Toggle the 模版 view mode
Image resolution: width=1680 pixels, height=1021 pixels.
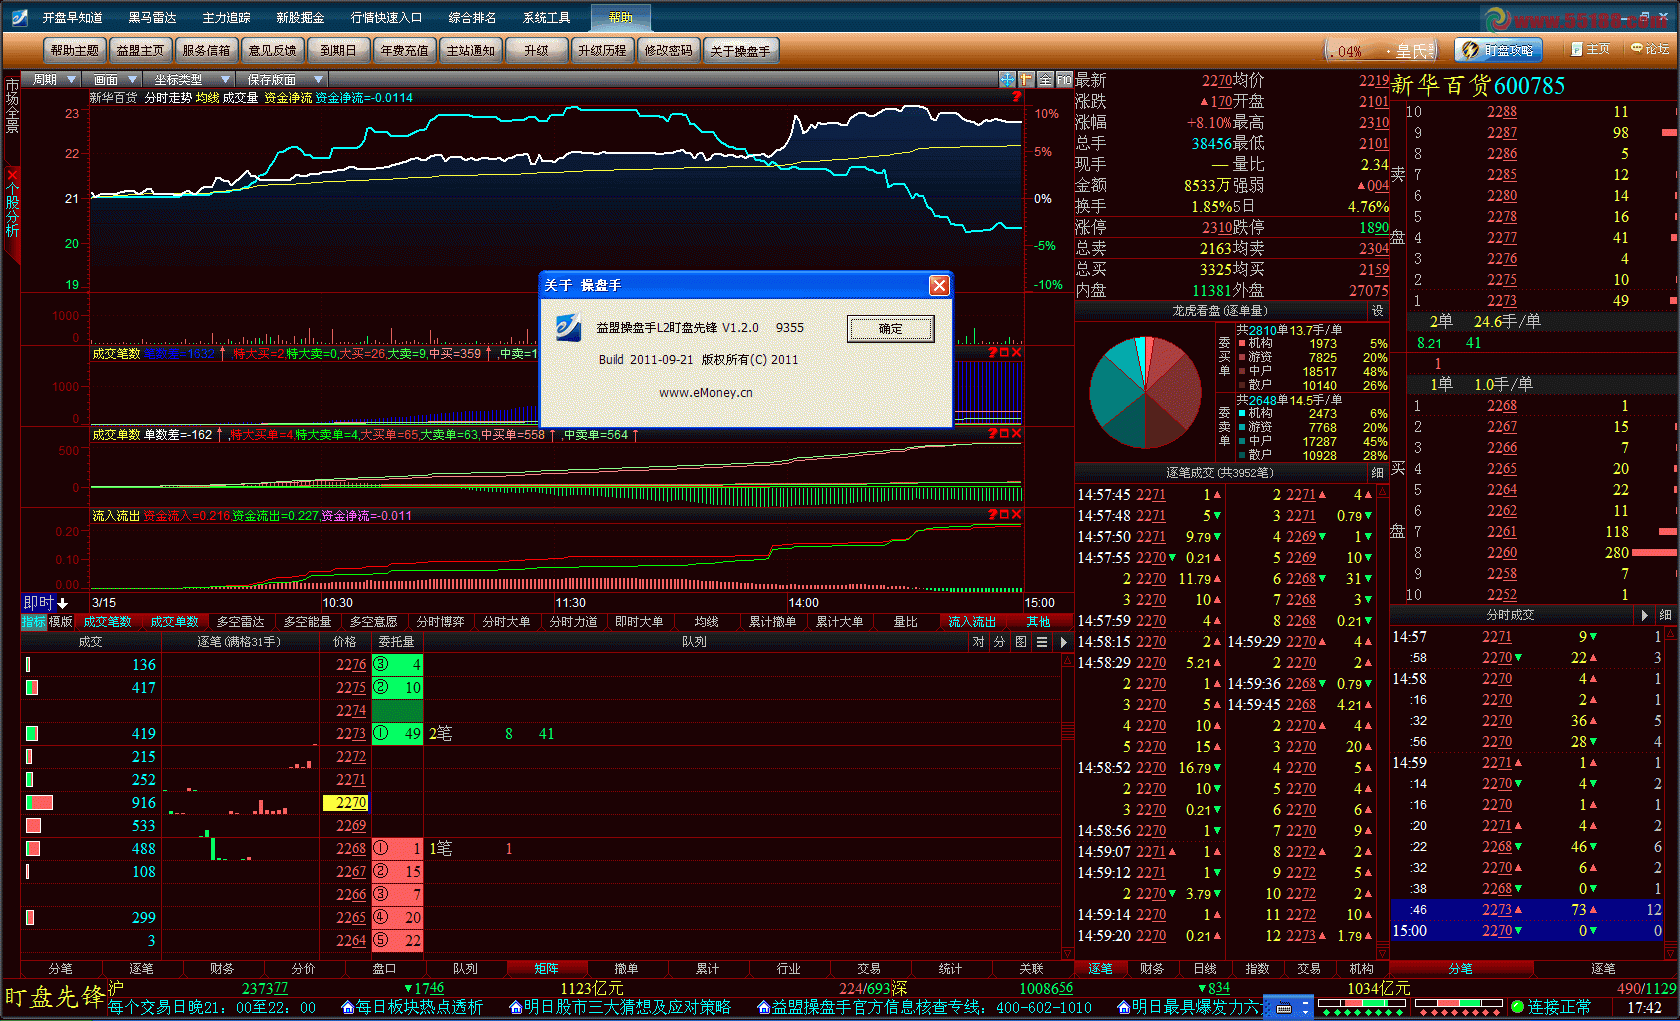coord(60,621)
